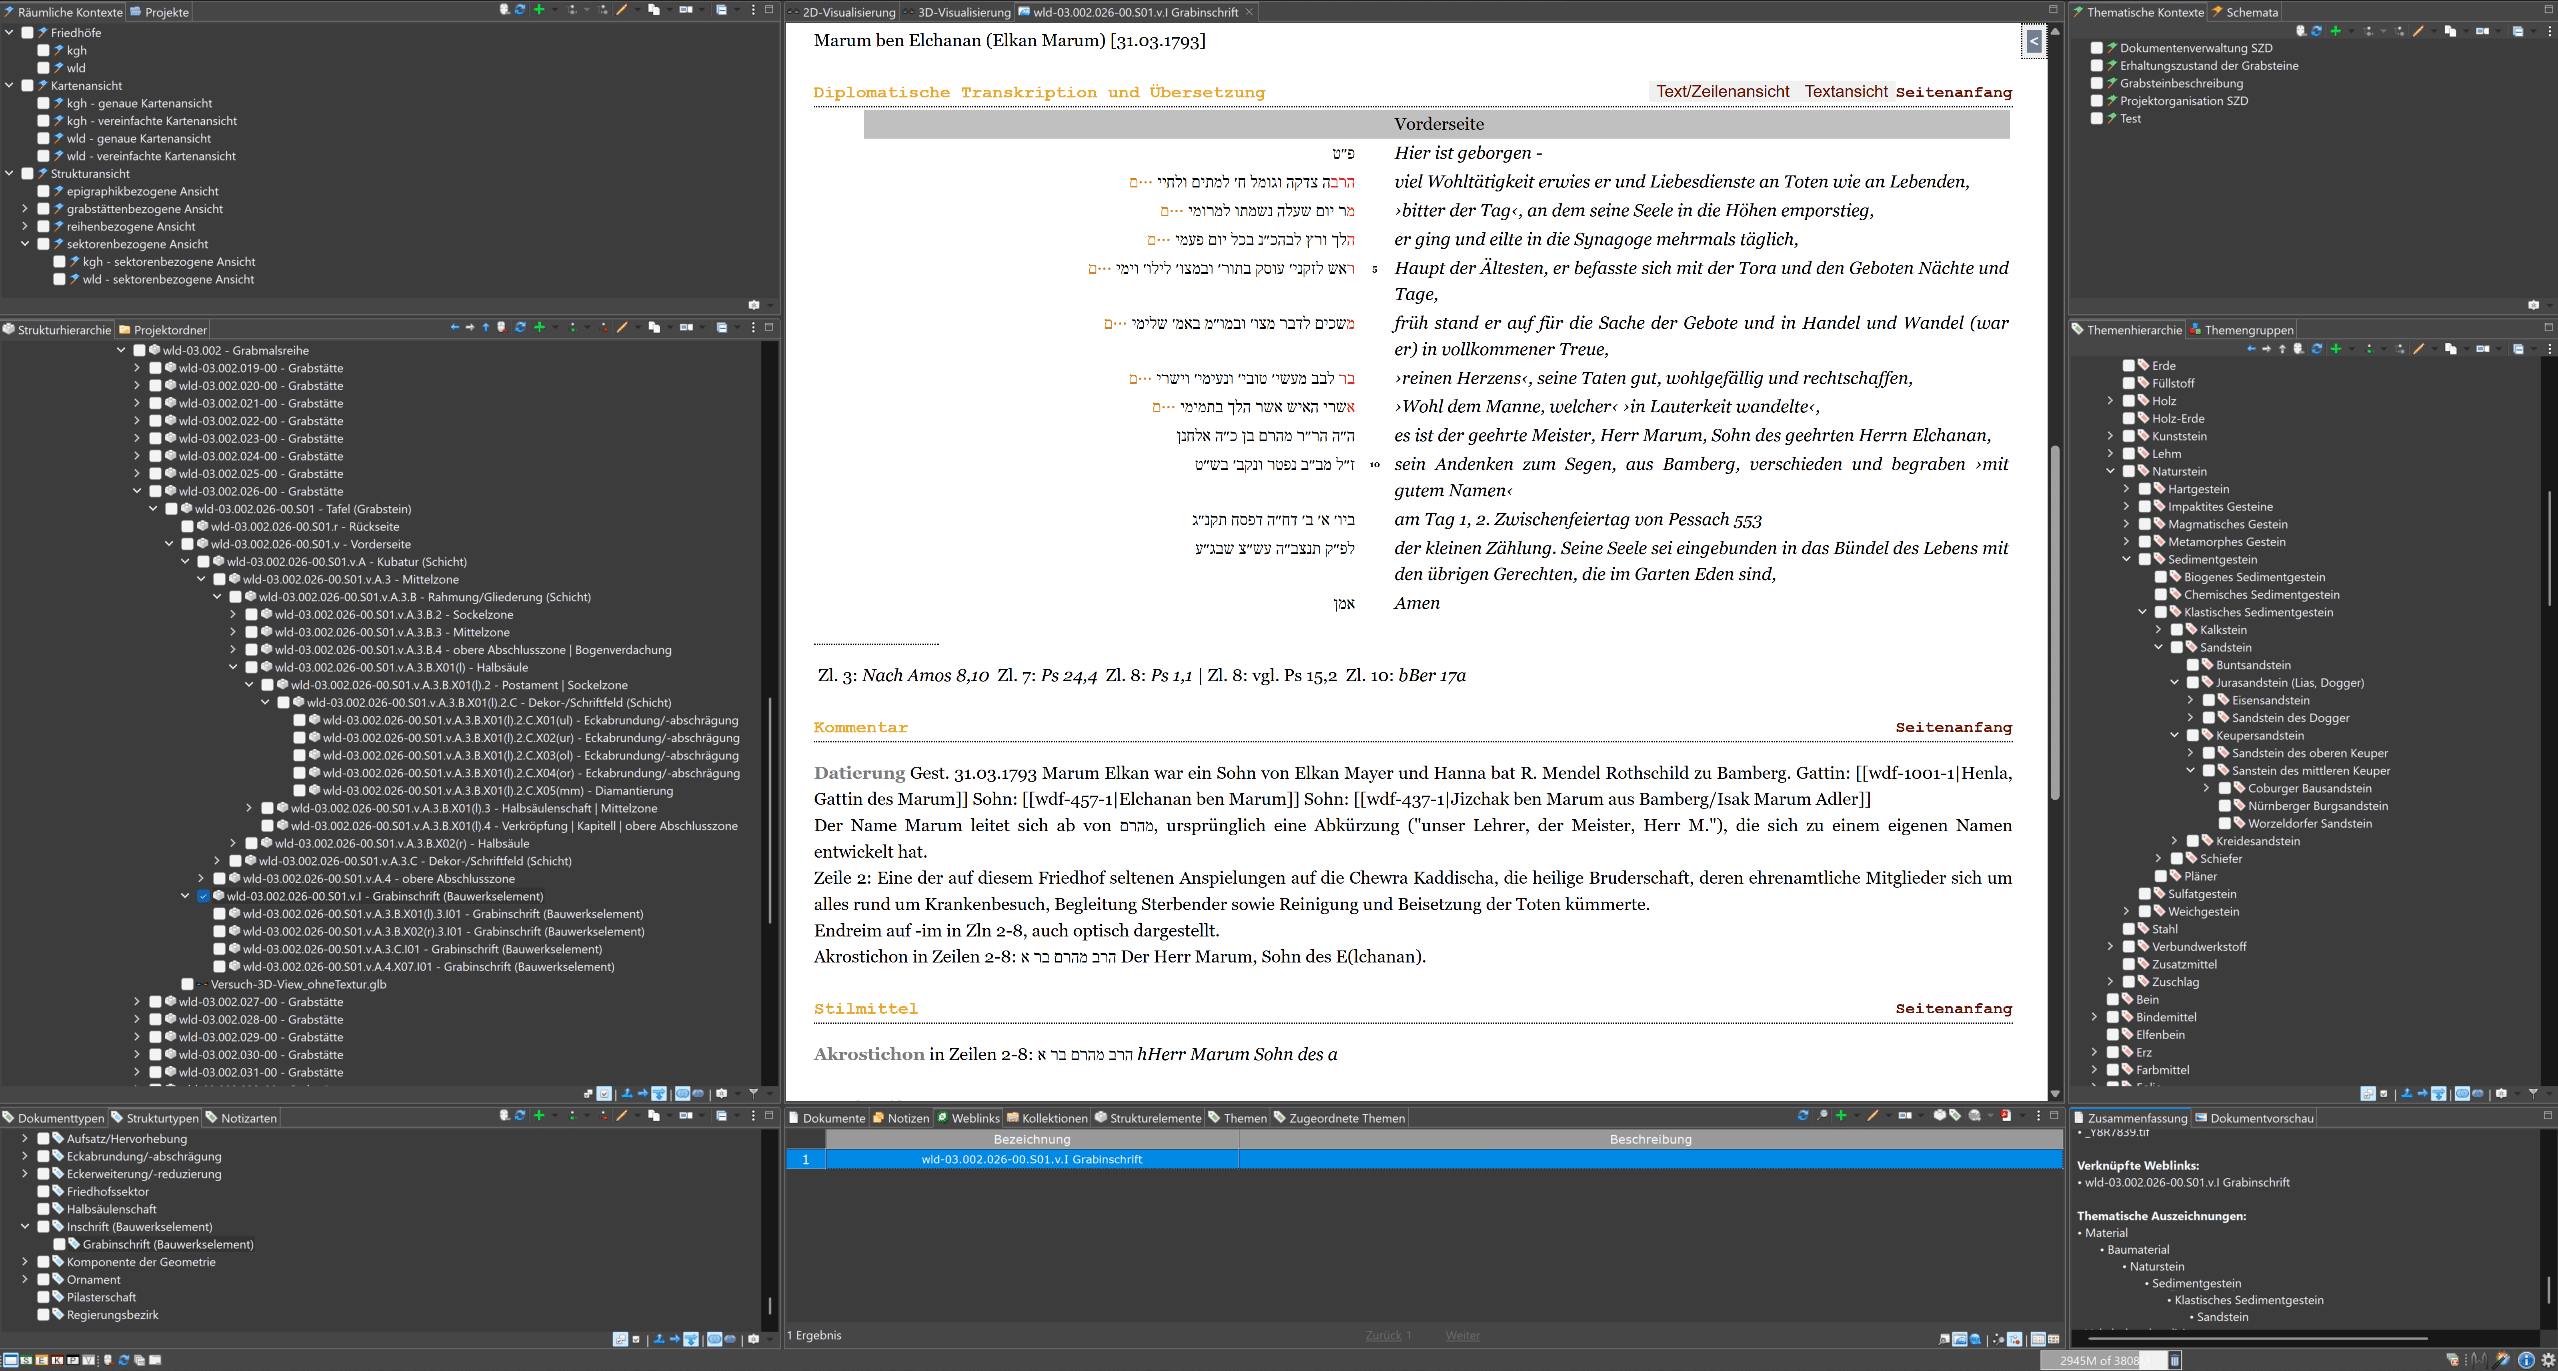Click the pencil edit icon in Strukturhierarchie toolbar
The image size is (2558, 1371).
tap(622, 327)
